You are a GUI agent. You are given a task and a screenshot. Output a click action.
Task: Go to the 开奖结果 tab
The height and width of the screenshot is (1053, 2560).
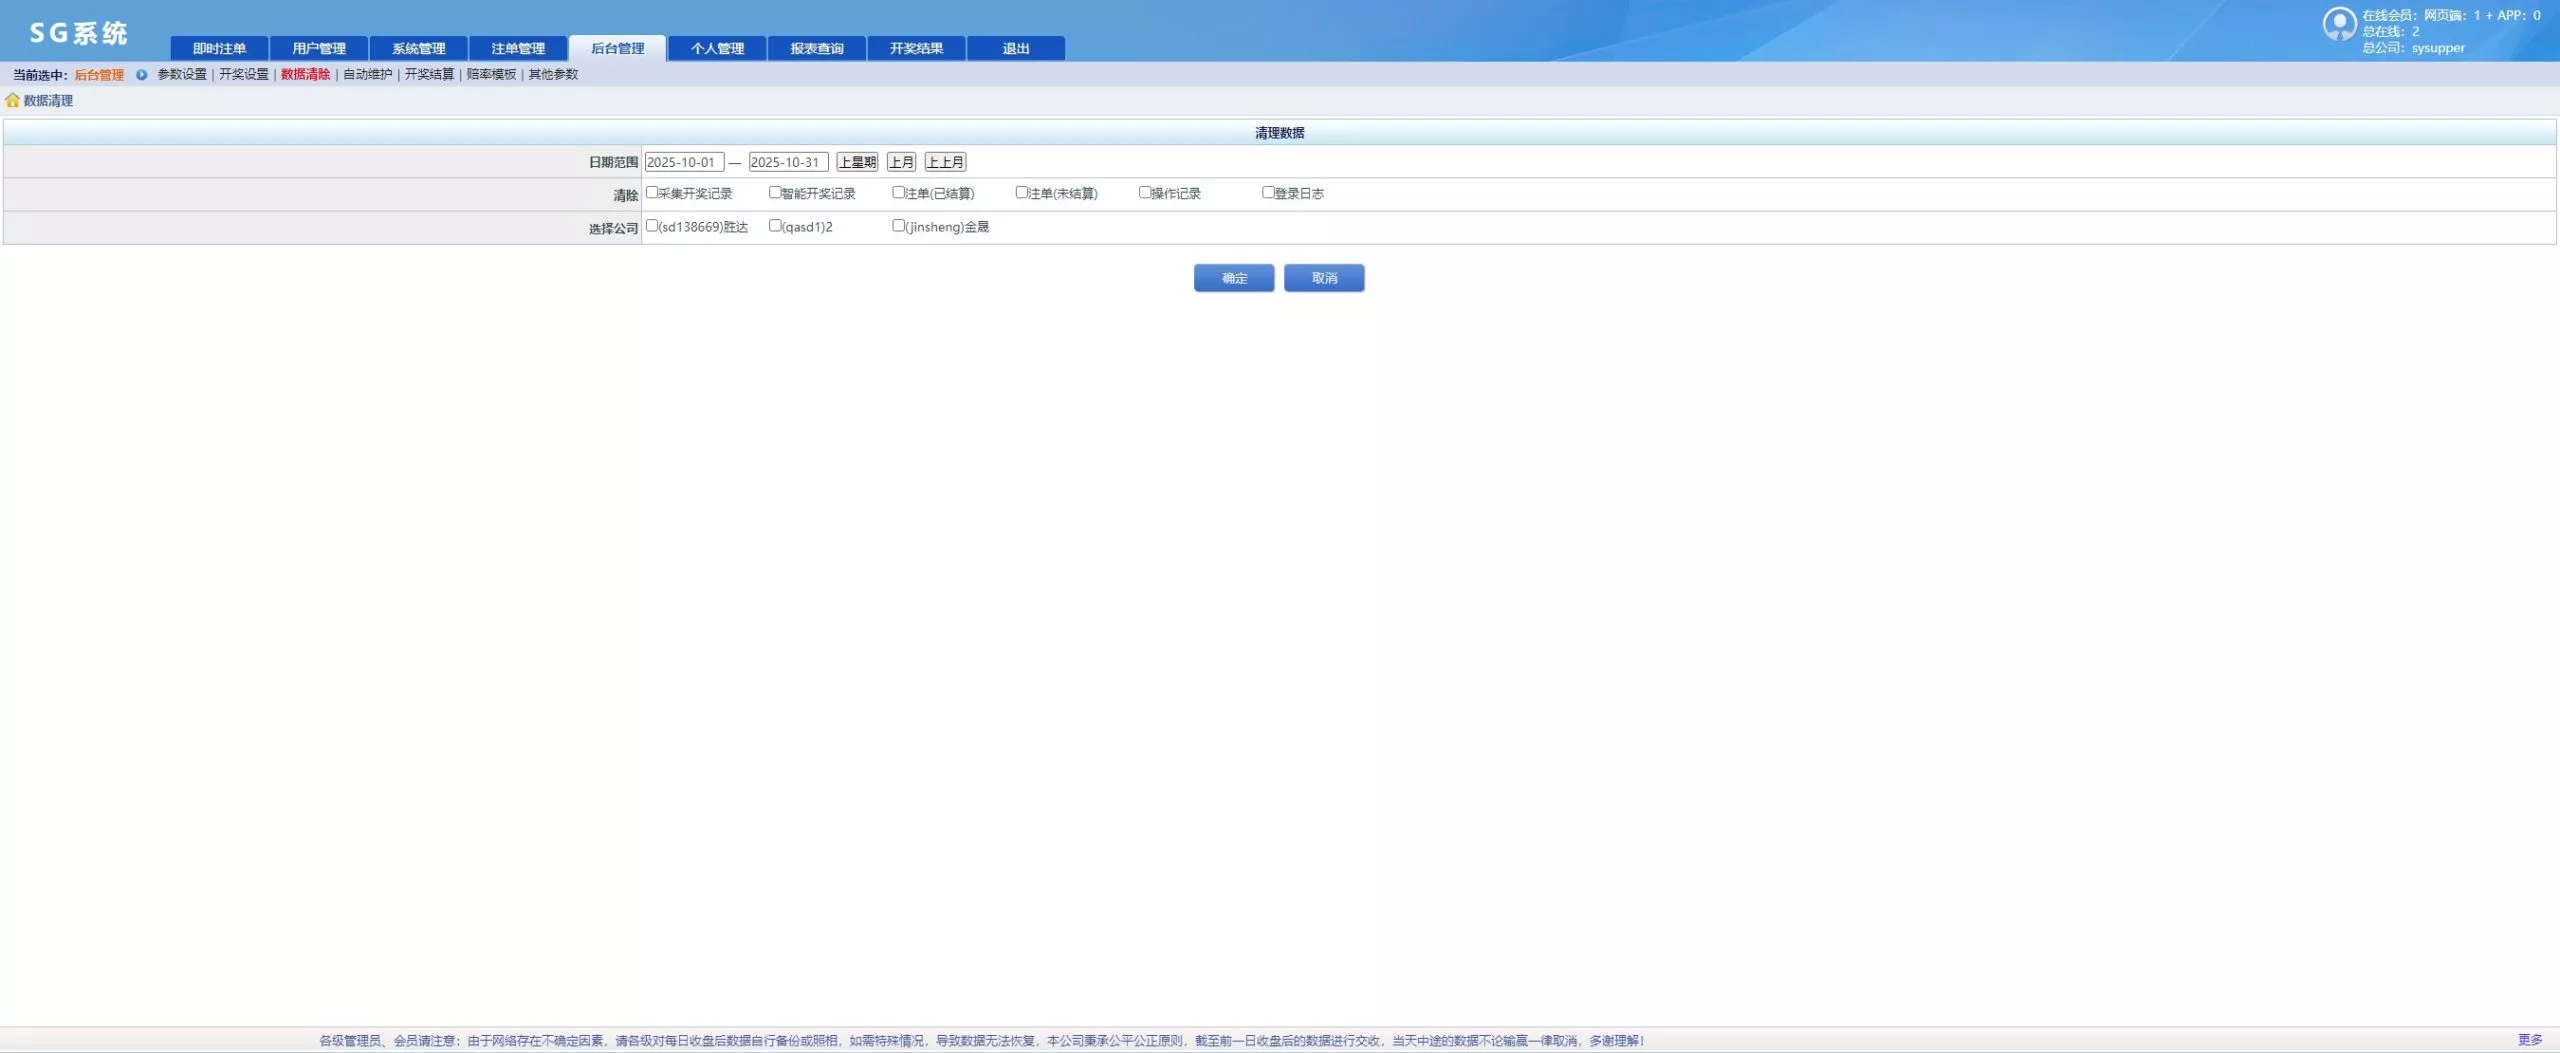[916, 48]
